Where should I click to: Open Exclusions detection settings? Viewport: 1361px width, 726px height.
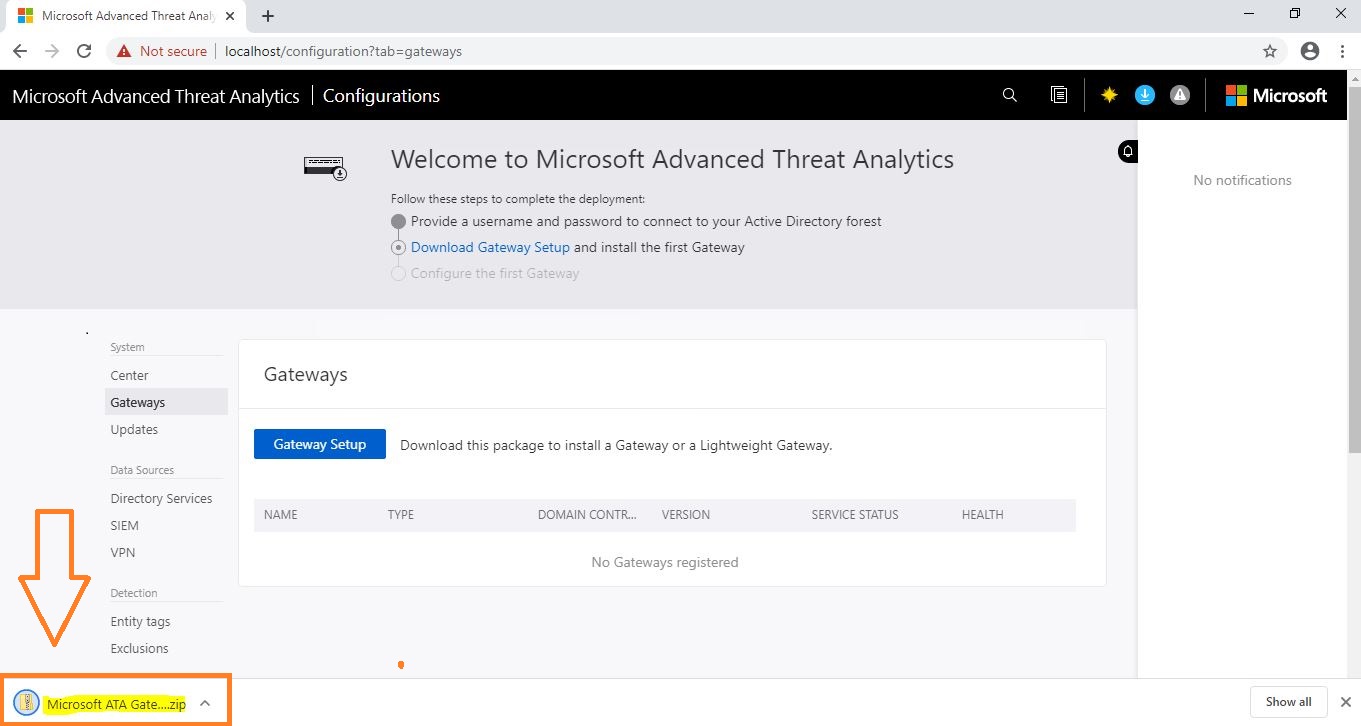point(139,648)
